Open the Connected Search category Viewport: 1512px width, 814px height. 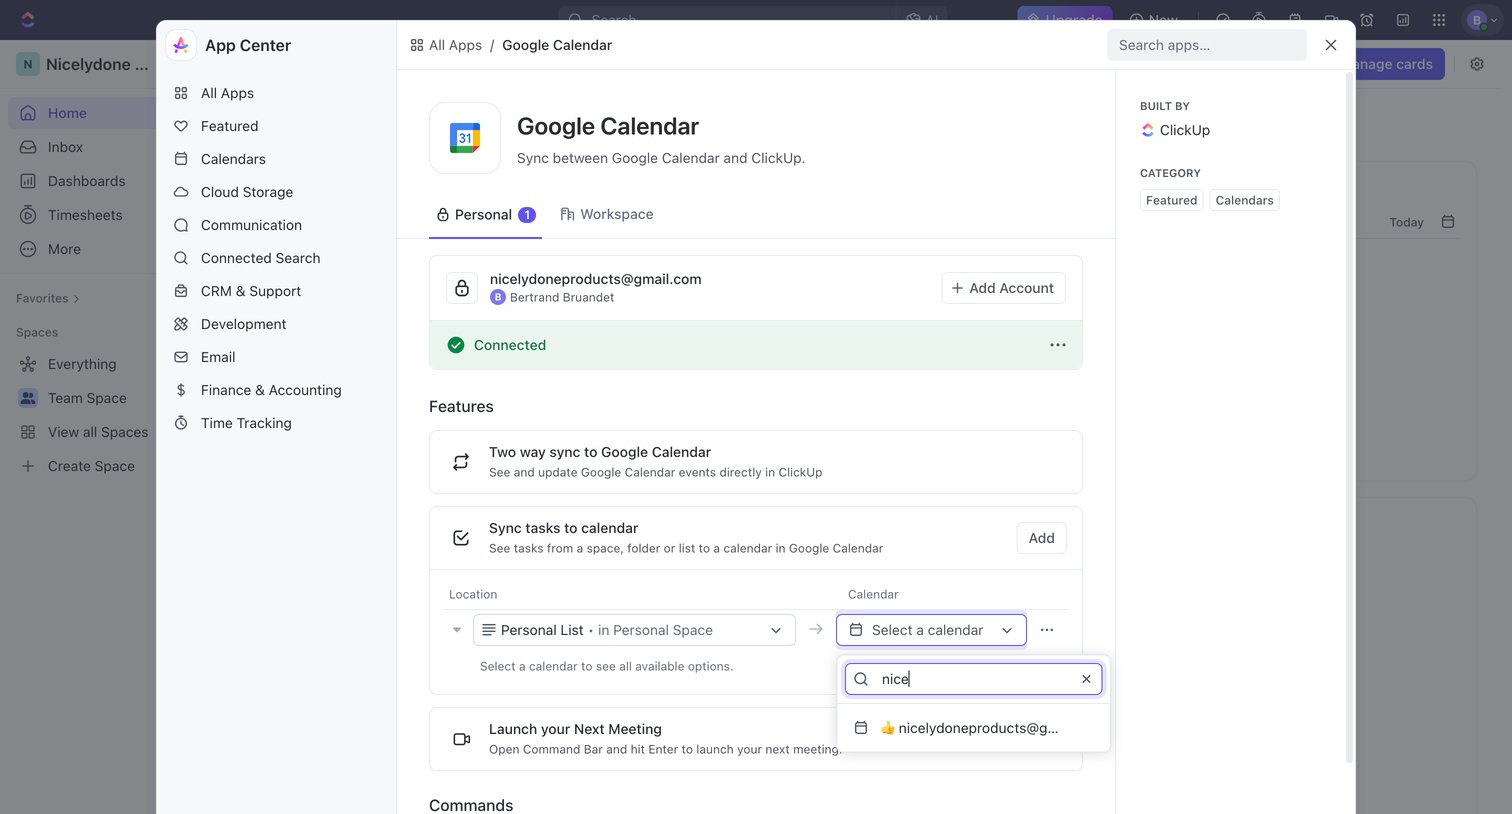[x=260, y=258]
